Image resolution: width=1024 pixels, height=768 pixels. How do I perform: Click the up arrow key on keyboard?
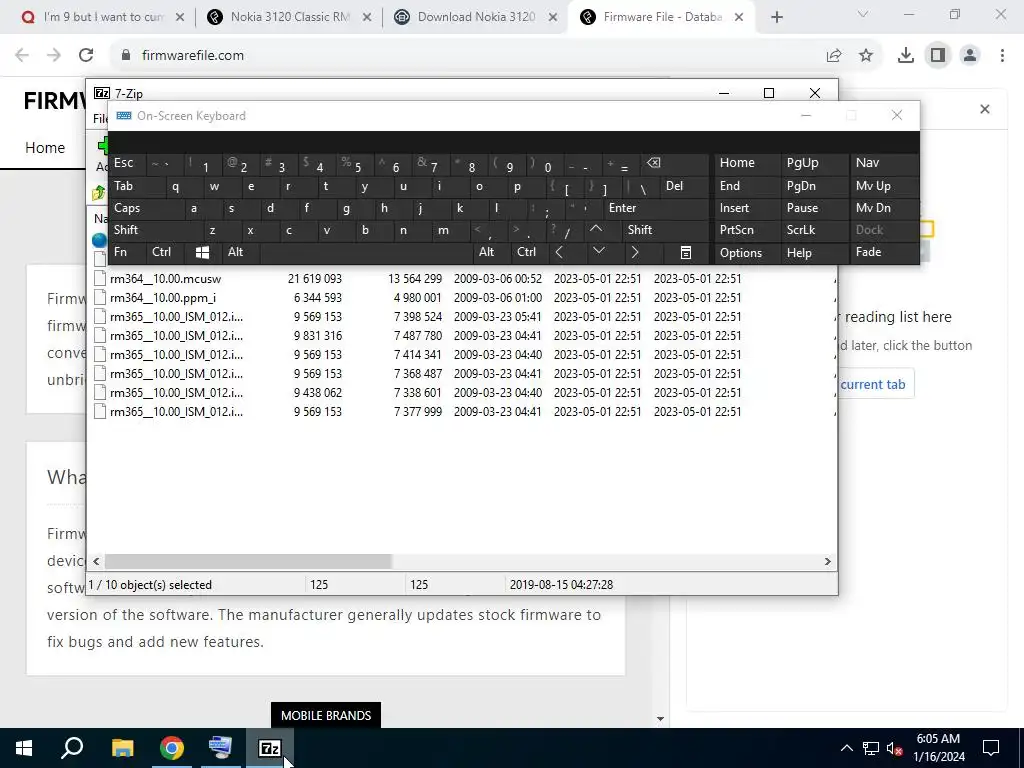(x=596, y=229)
